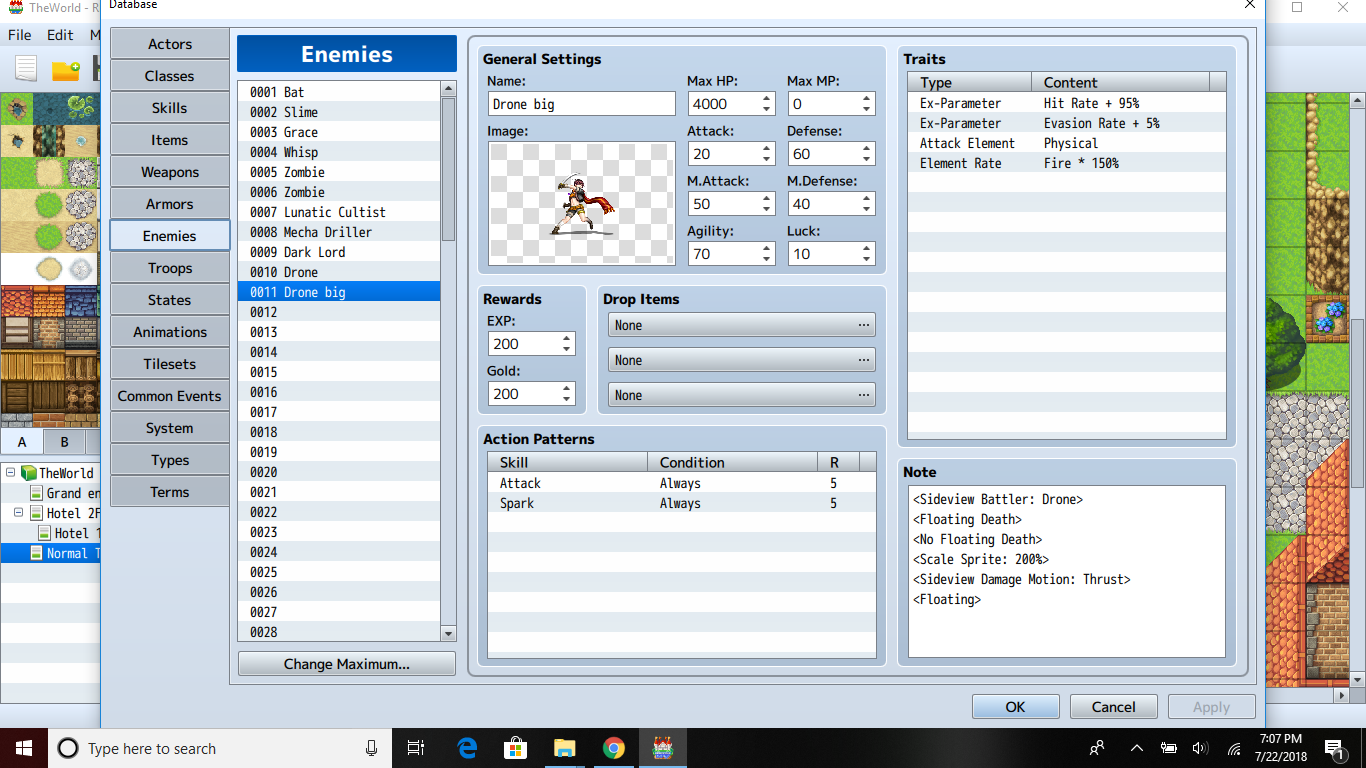Collapse the TheWorld map tree

click(x=10, y=473)
